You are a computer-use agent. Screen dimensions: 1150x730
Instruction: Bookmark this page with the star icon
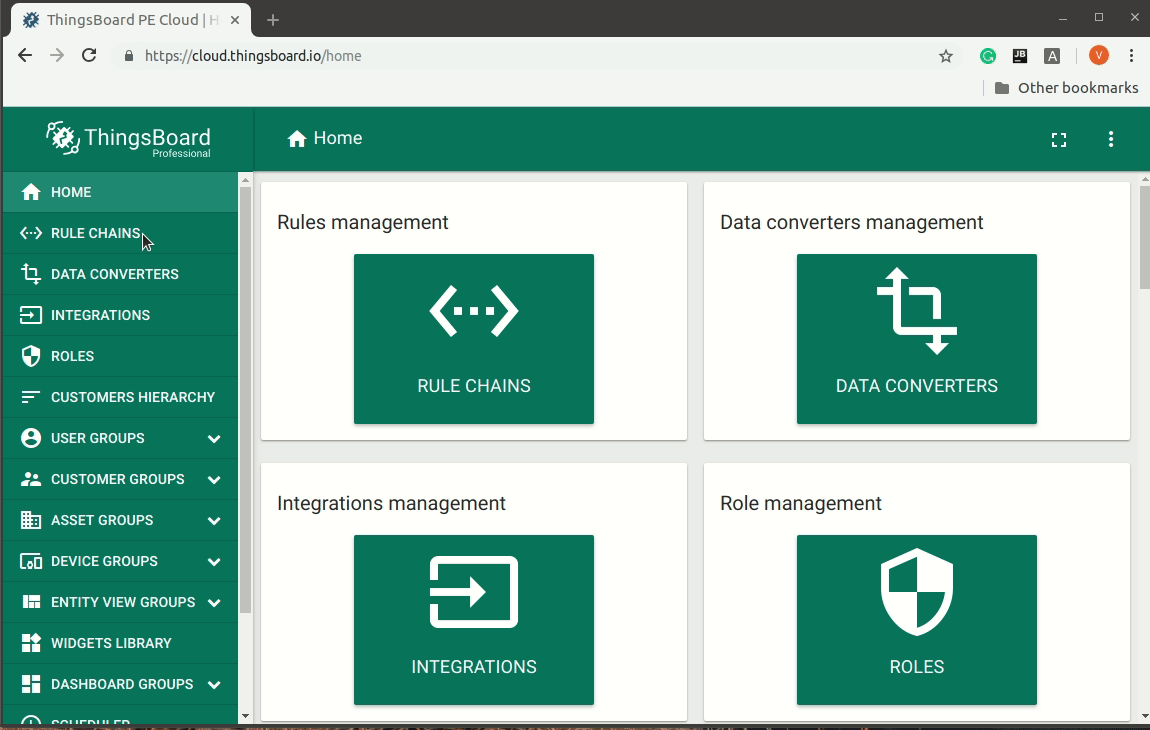(x=945, y=56)
